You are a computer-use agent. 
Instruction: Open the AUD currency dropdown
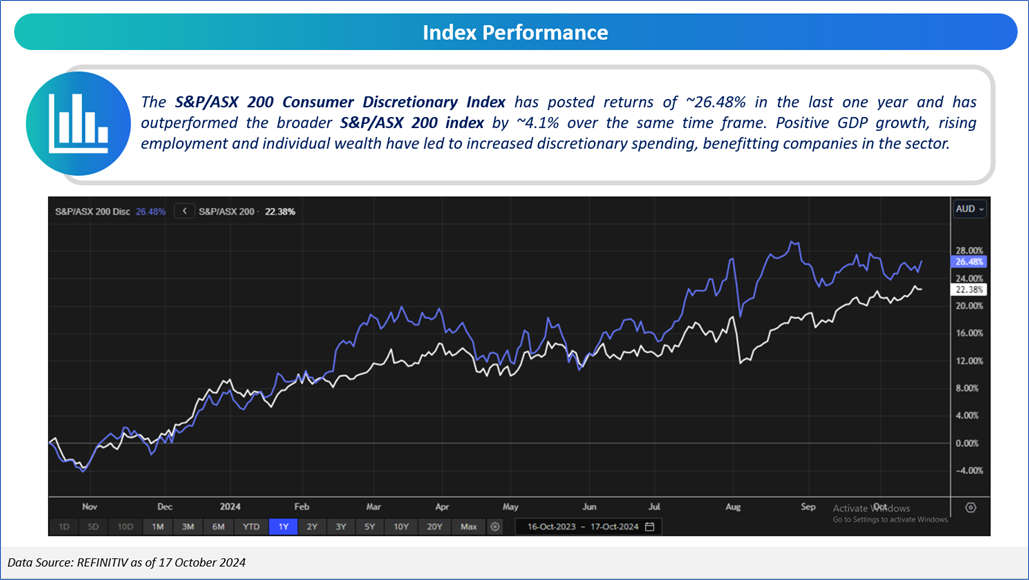click(969, 209)
